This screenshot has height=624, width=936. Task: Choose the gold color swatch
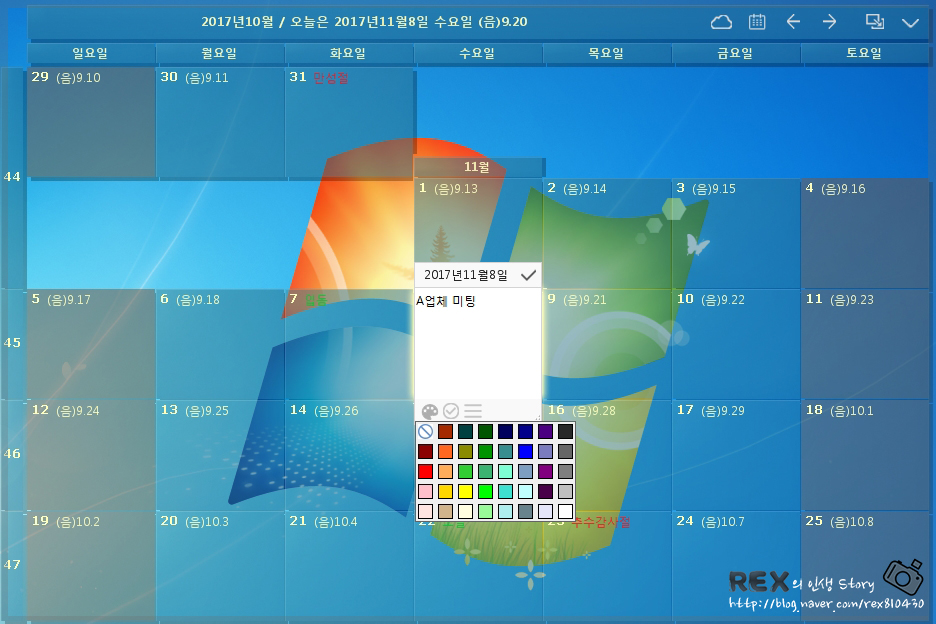point(445,491)
